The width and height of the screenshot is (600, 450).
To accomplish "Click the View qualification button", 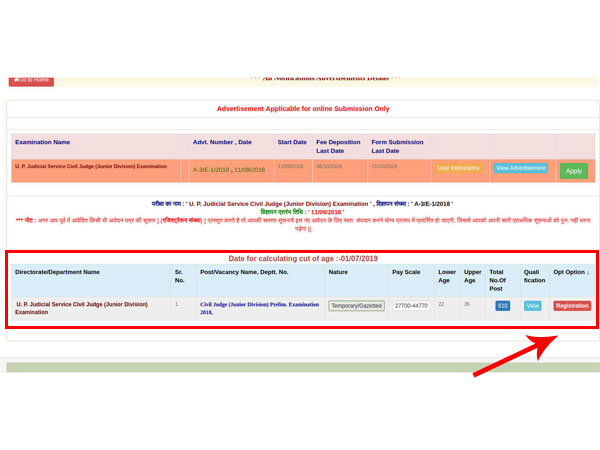I will [x=532, y=306].
